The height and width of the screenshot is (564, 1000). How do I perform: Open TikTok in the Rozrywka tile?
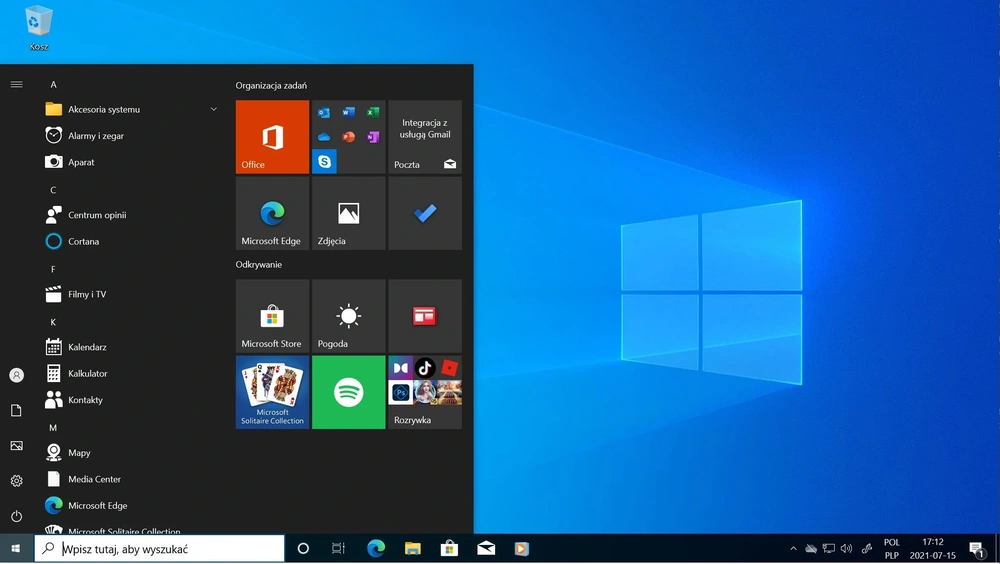(x=425, y=368)
